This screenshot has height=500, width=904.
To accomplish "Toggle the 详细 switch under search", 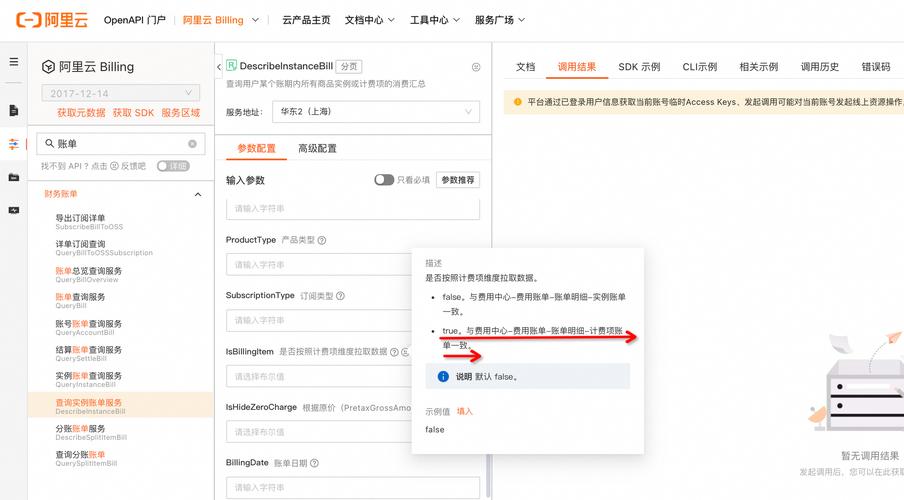I will pos(173,166).
